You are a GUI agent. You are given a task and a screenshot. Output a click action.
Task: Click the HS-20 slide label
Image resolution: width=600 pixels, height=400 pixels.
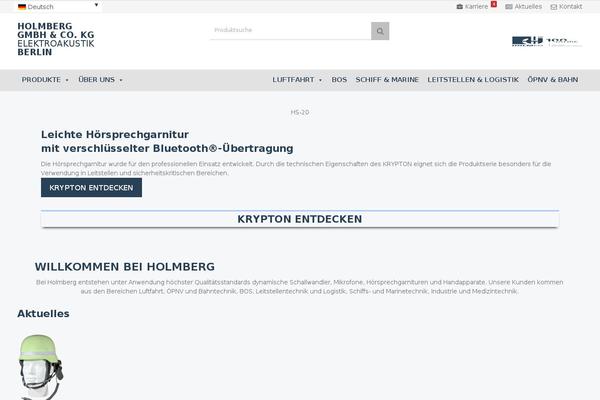(x=300, y=112)
